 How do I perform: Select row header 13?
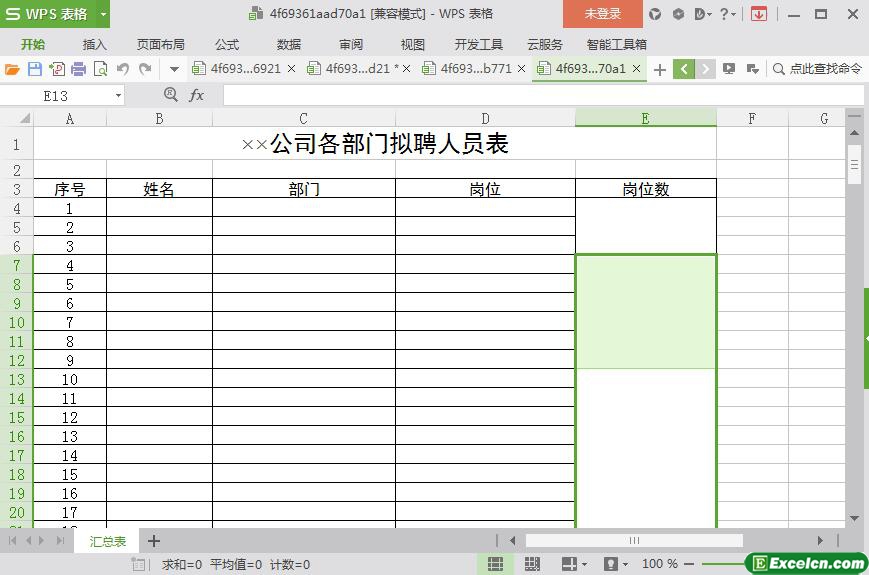(x=17, y=379)
